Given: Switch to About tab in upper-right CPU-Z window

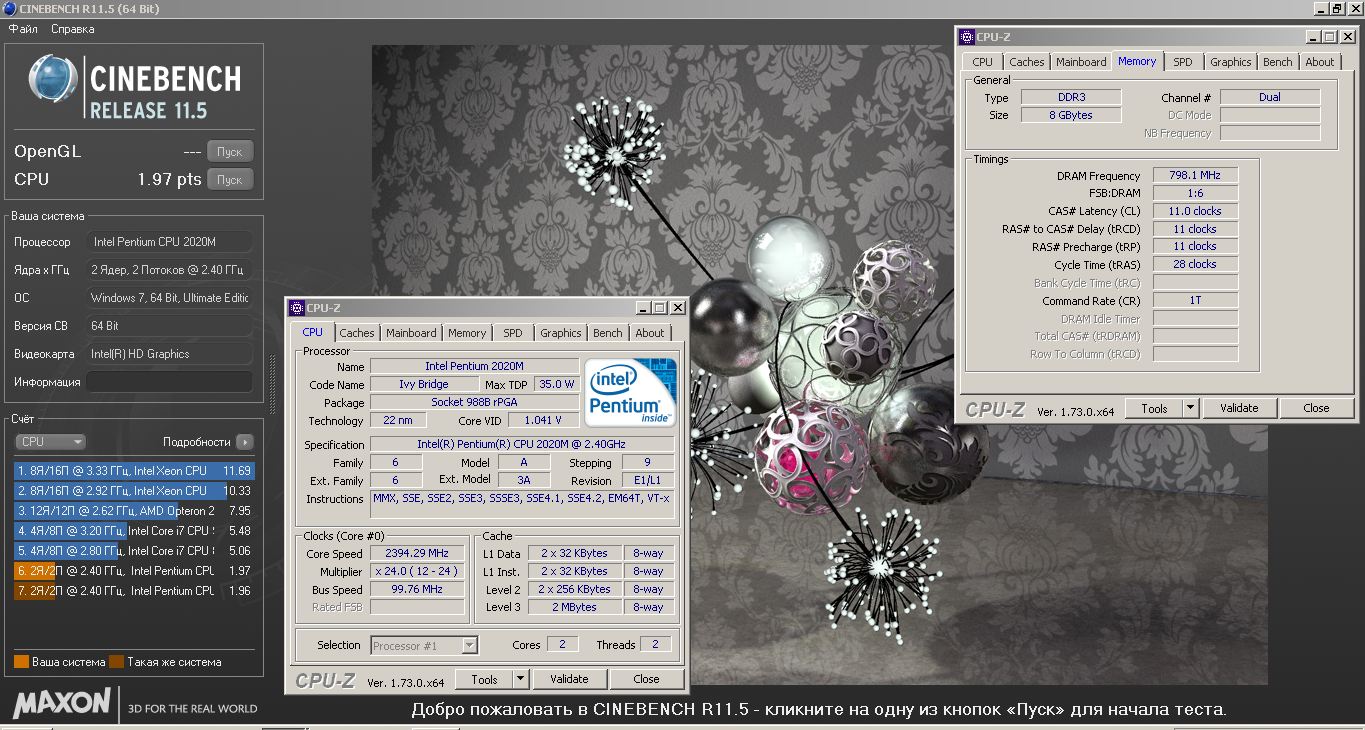Looking at the screenshot, I should click(1320, 62).
